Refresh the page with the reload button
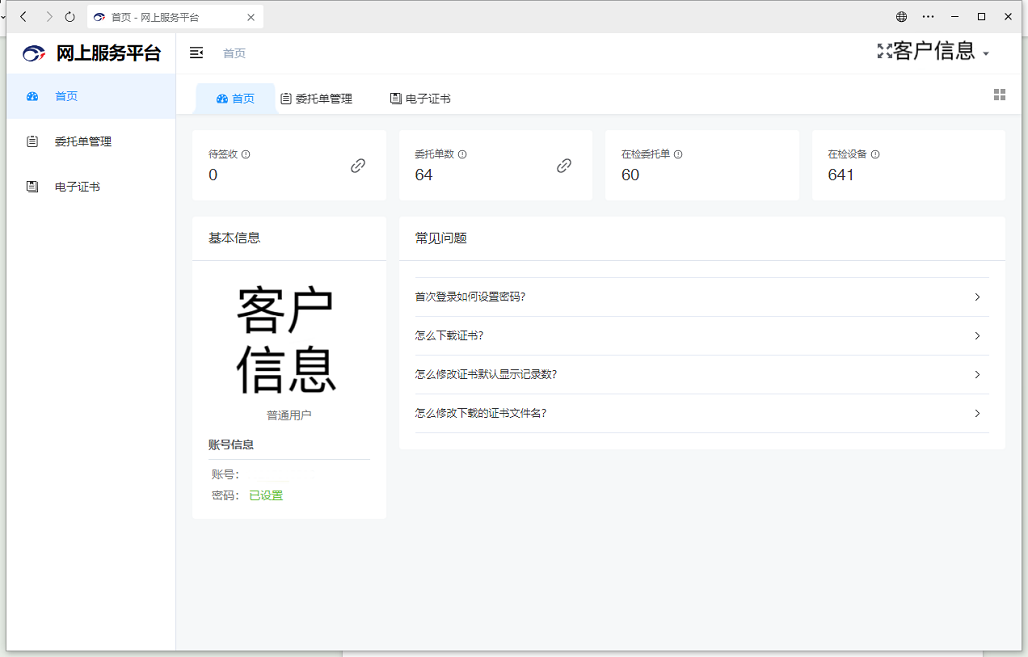1028x657 pixels. coord(69,17)
